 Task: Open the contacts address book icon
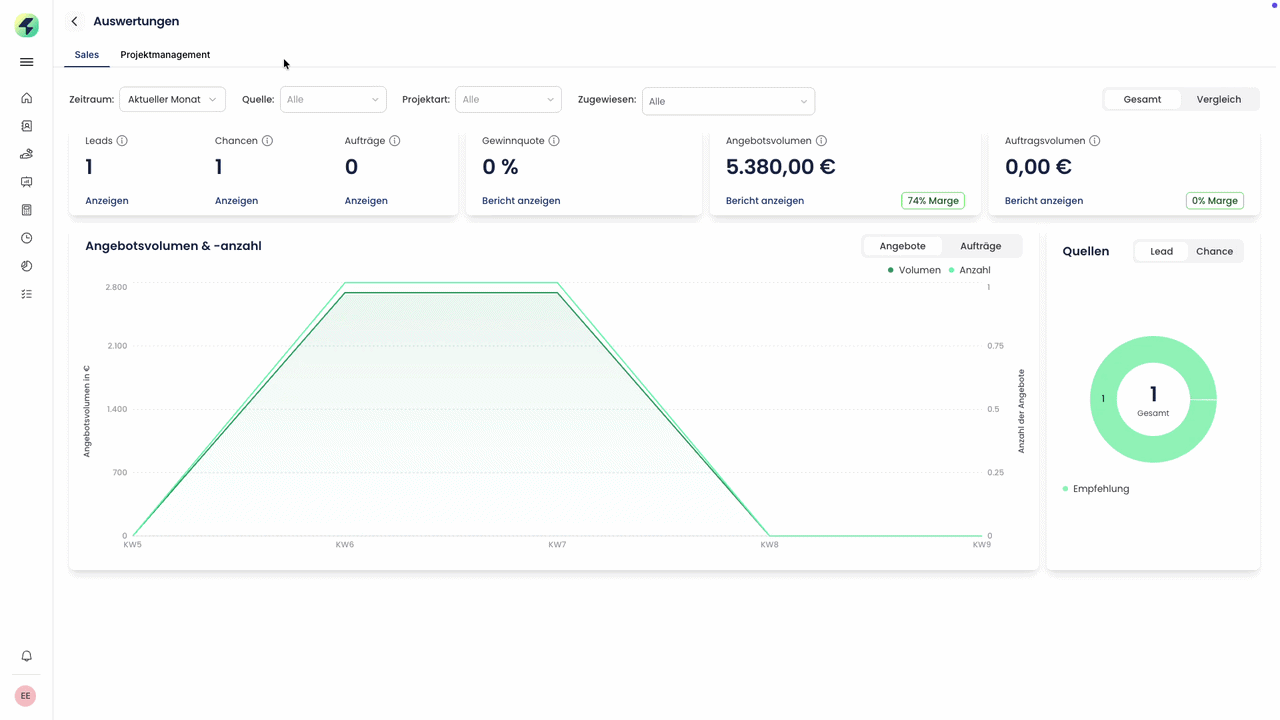pos(27,126)
